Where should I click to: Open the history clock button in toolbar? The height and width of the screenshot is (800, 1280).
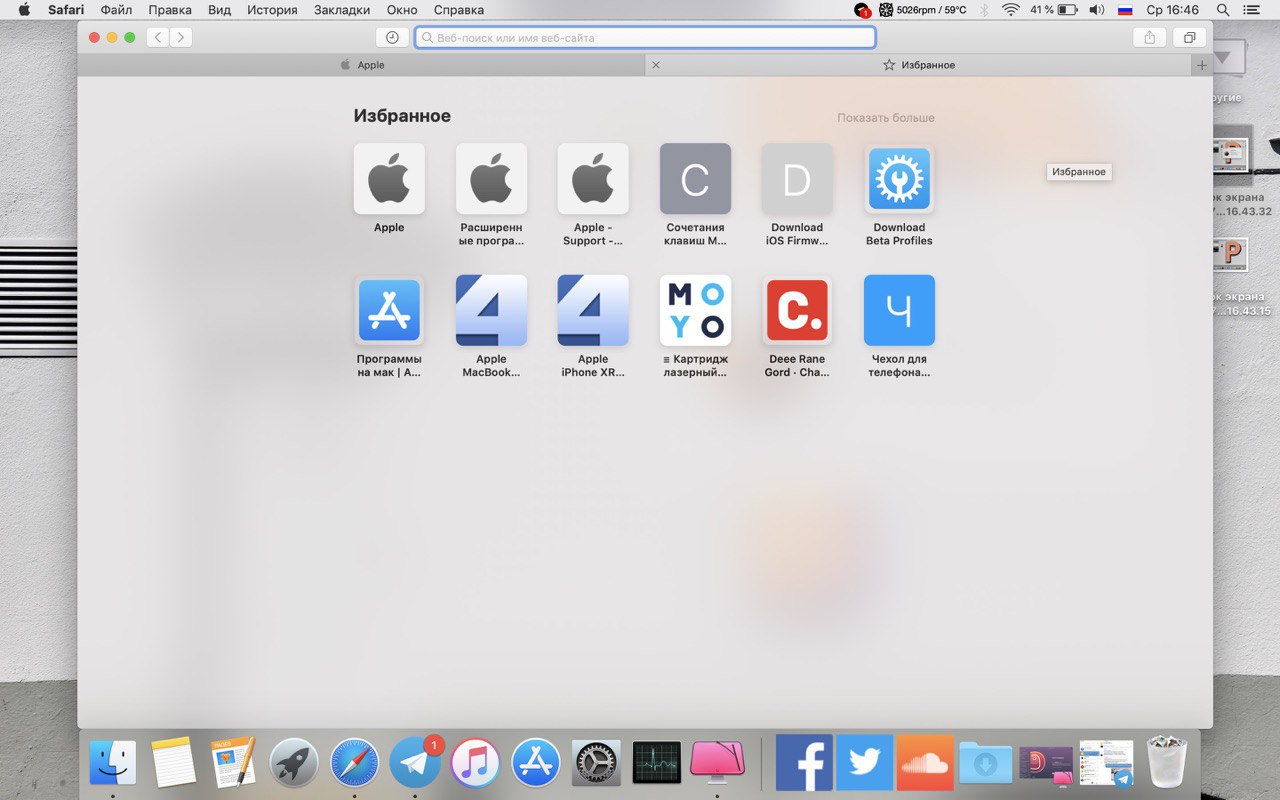[392, 37]
